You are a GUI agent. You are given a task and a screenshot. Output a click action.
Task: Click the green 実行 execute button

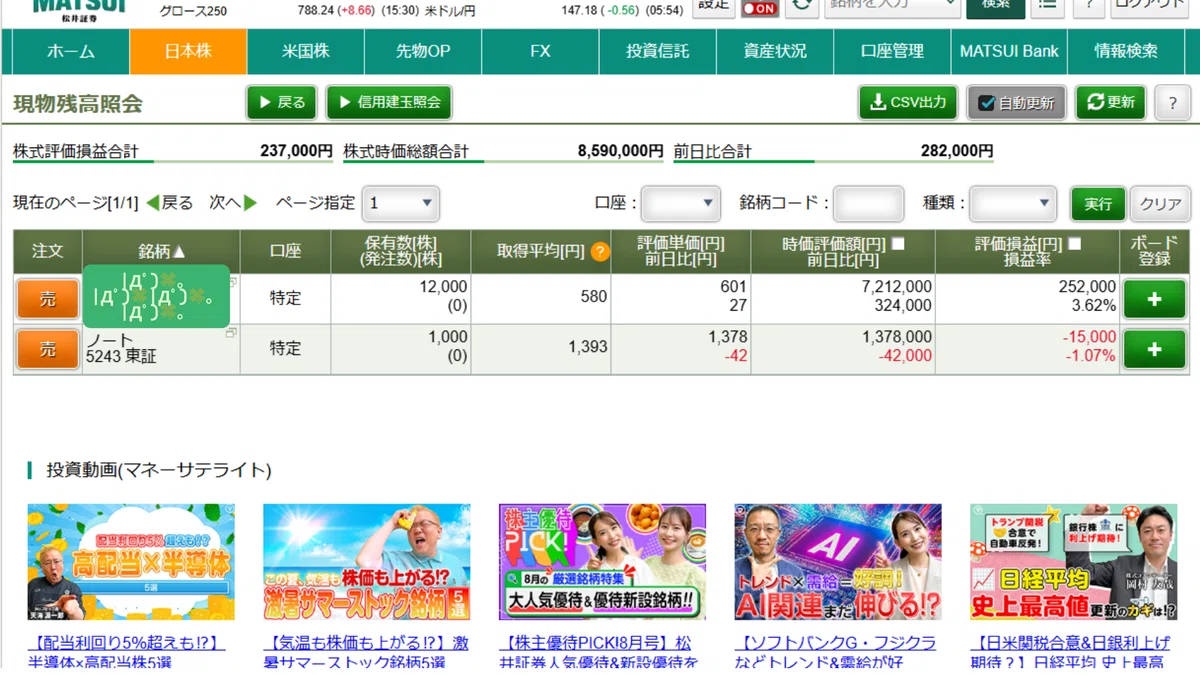[x=1098, y=203]
